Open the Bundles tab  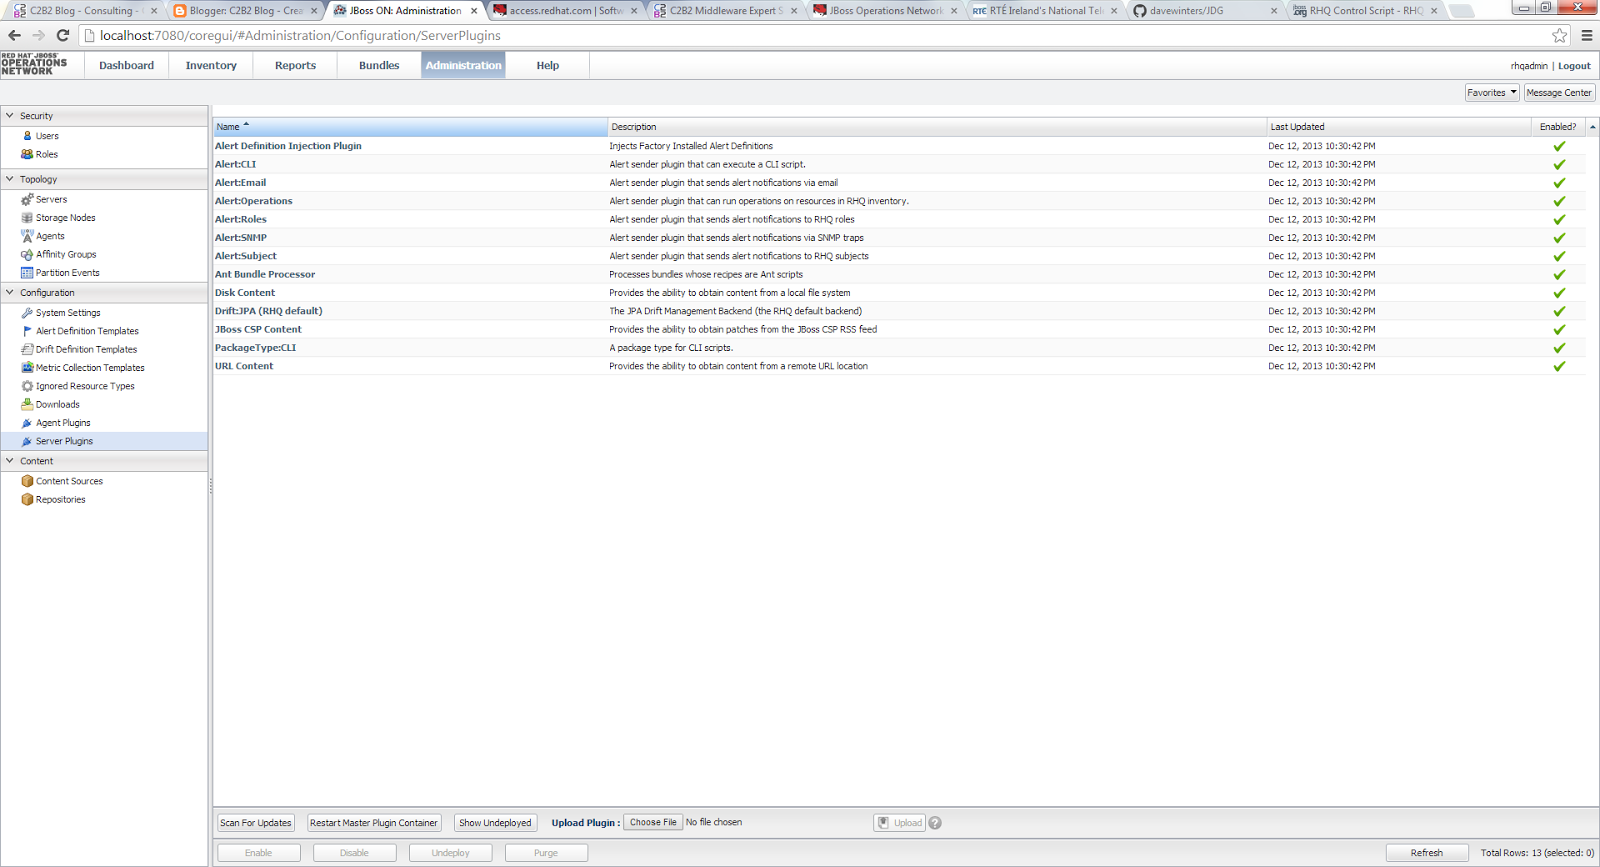pos(379,65)
